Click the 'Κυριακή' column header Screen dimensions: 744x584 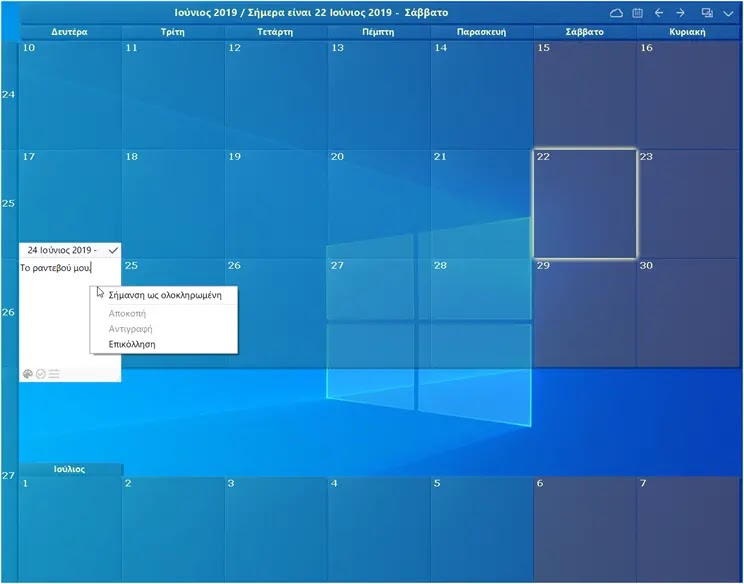688,32
